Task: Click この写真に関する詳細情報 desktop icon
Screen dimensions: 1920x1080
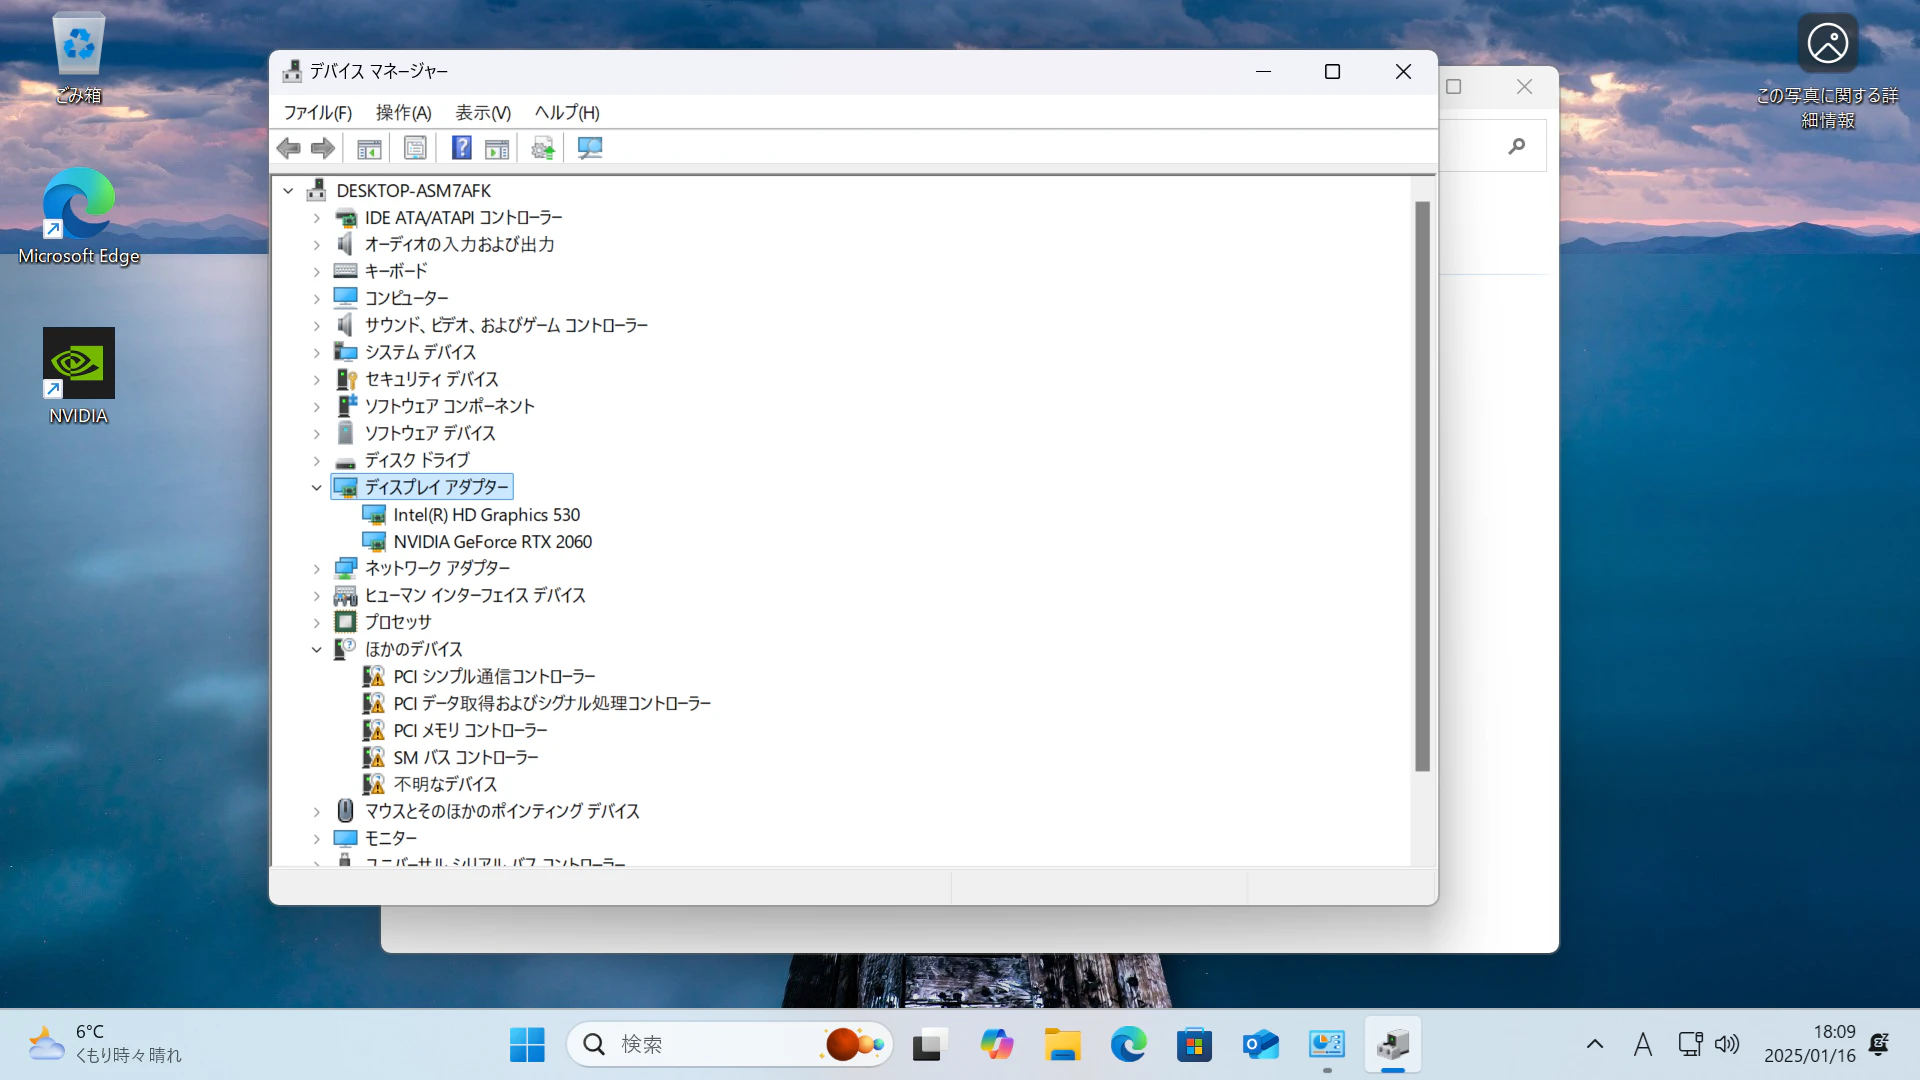Action: pyautogui.click(x=1827, y=72)
